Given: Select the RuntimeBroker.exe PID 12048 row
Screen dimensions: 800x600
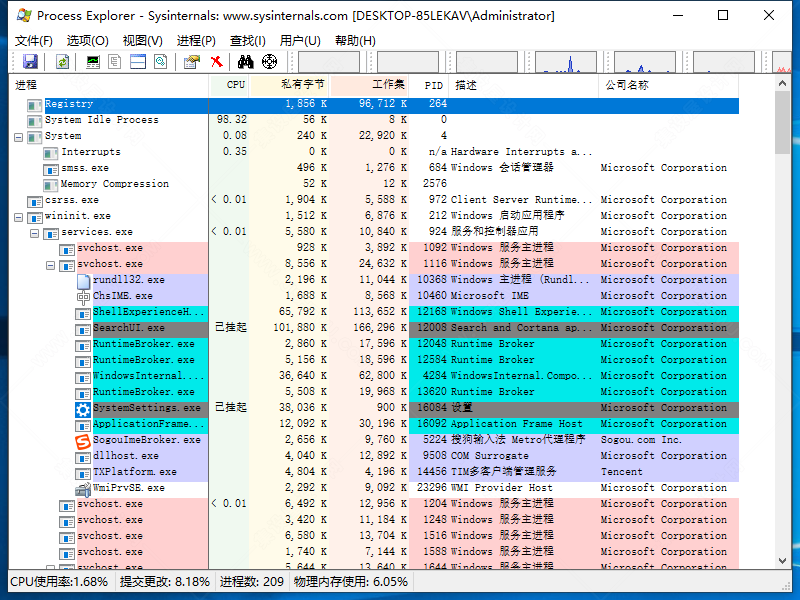Looking at the screenshot, I should [x=374, y=344].
